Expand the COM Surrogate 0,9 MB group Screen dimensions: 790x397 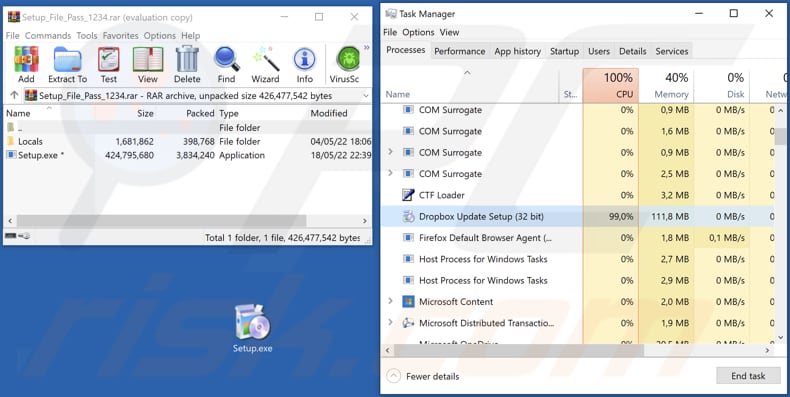click(x=390, y=152)
